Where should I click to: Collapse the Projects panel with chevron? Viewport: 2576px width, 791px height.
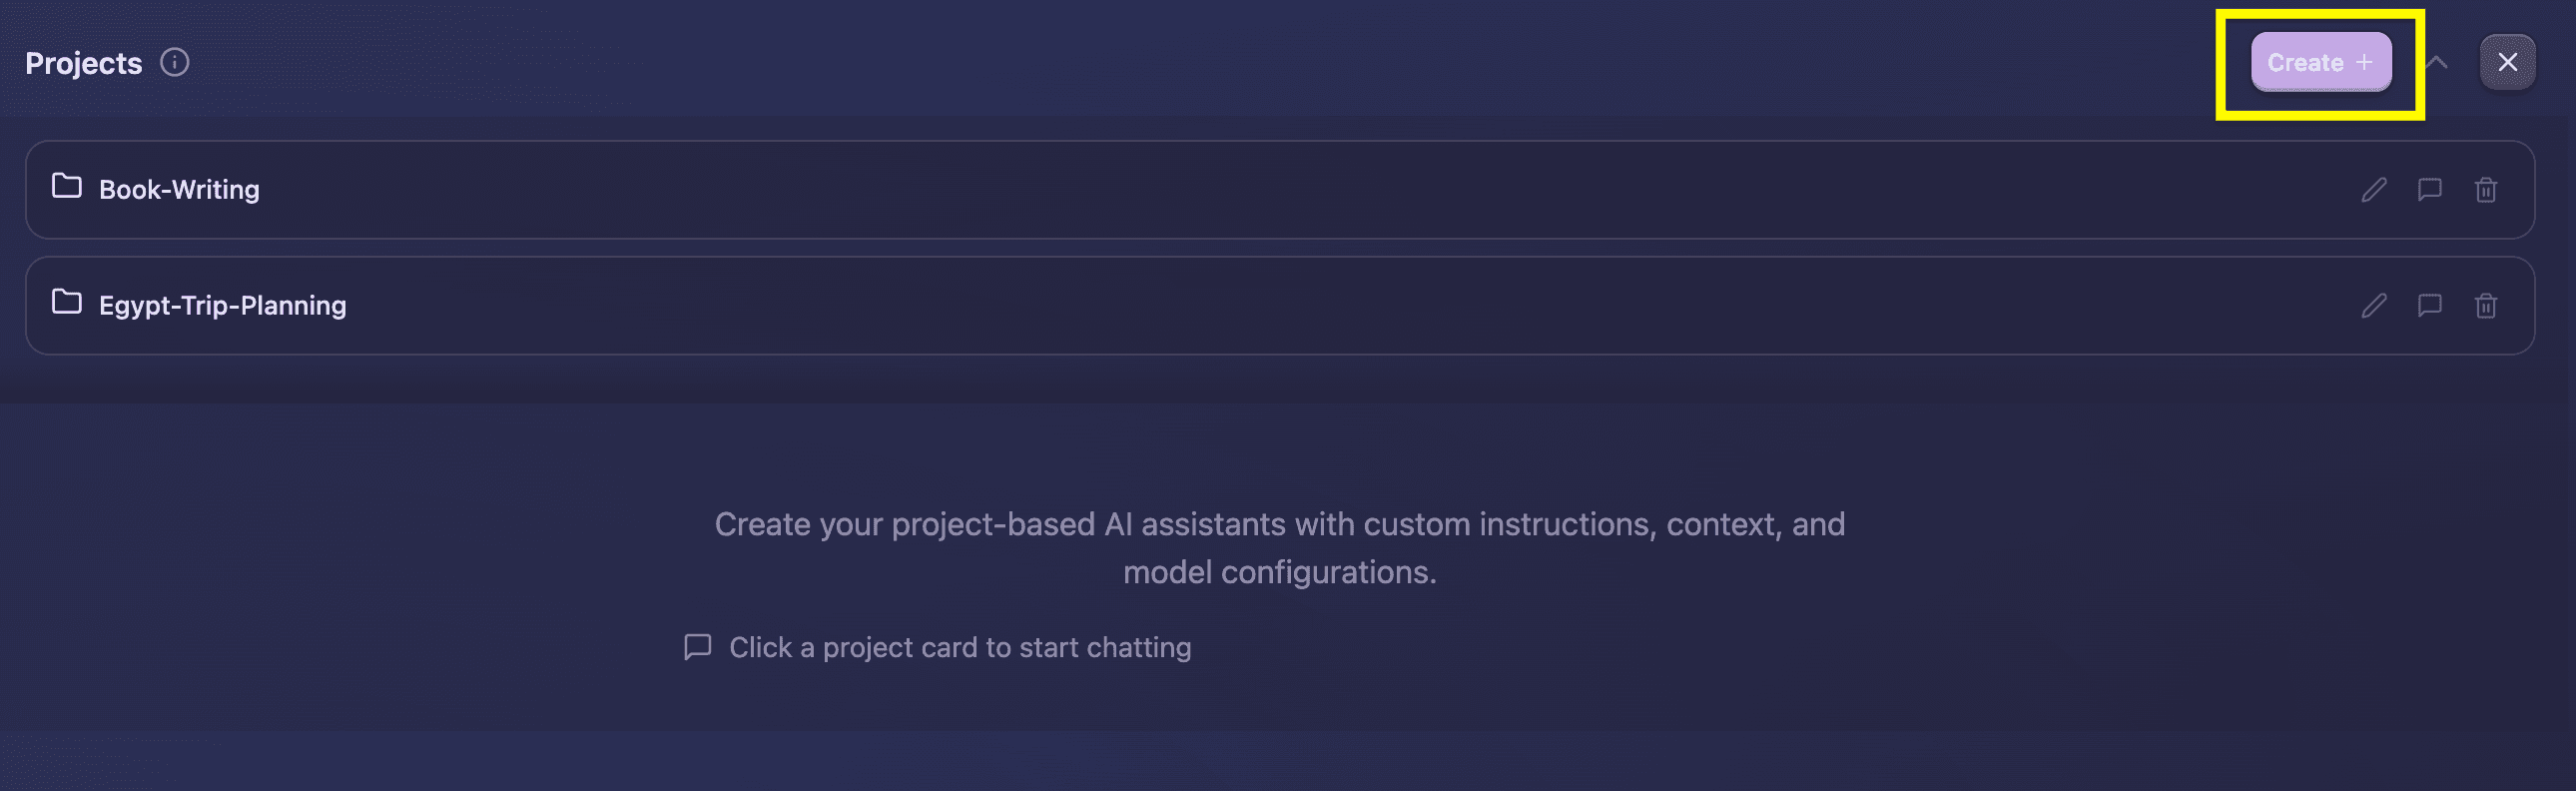point(2437,62)
